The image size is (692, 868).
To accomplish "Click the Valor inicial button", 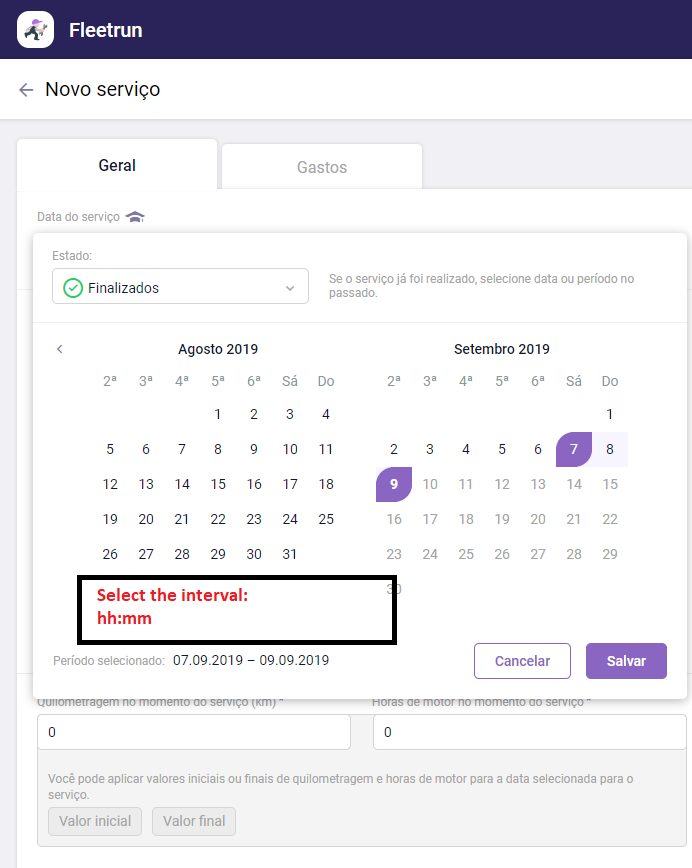I will point(95,821).
